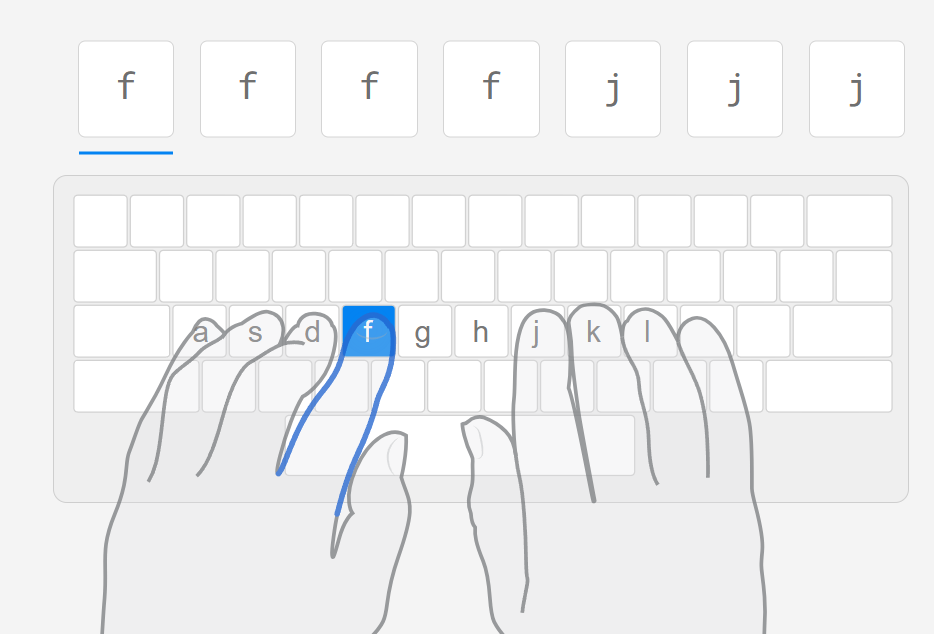The width and height of the screenshot is (934, 634).
Task: Select the last j lesson tile
Action: 857,89
